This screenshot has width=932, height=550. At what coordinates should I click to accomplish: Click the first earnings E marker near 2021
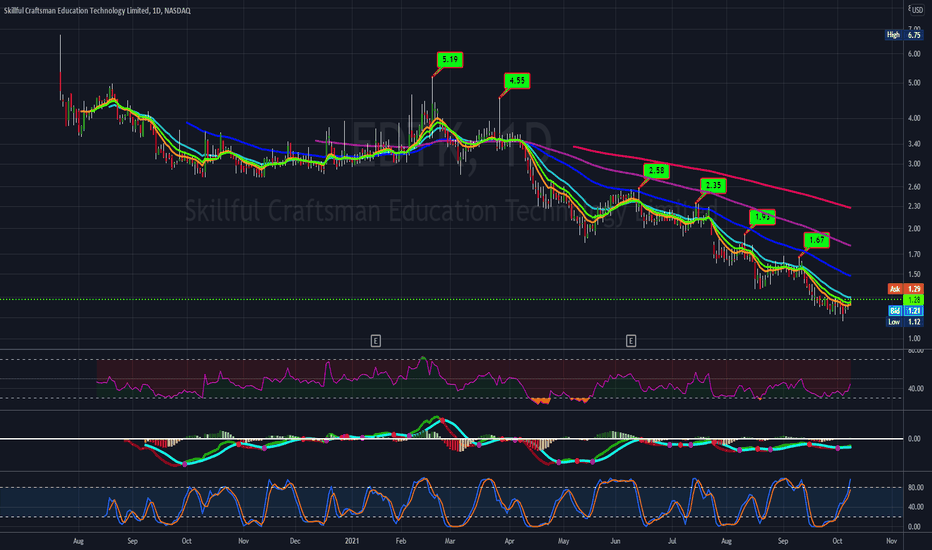(376, 341)
